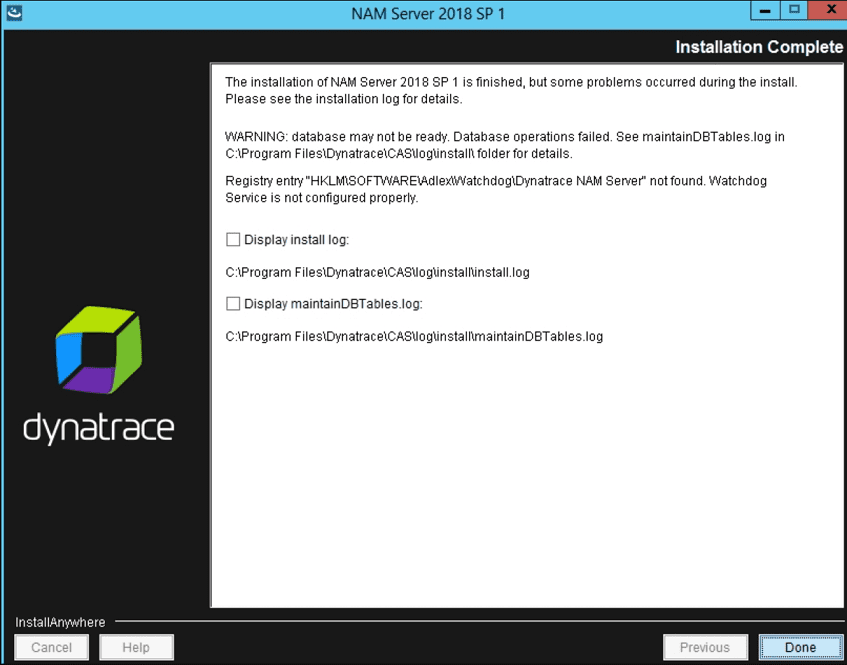Click the Previous button
The width and height of the screenshot is (847, 665).
[705, 647]
